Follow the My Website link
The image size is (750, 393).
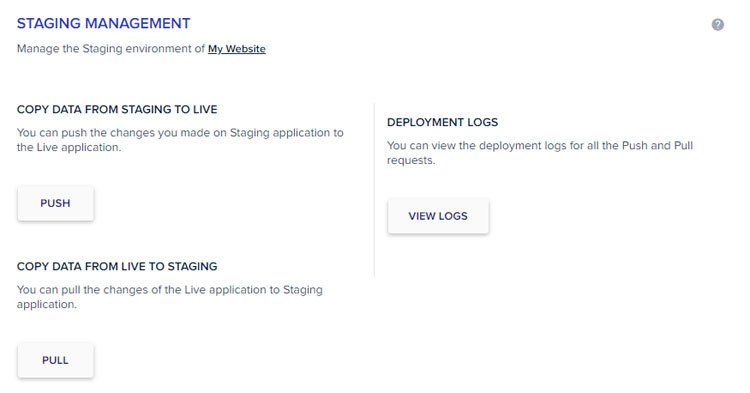click(x=237, y=49)
